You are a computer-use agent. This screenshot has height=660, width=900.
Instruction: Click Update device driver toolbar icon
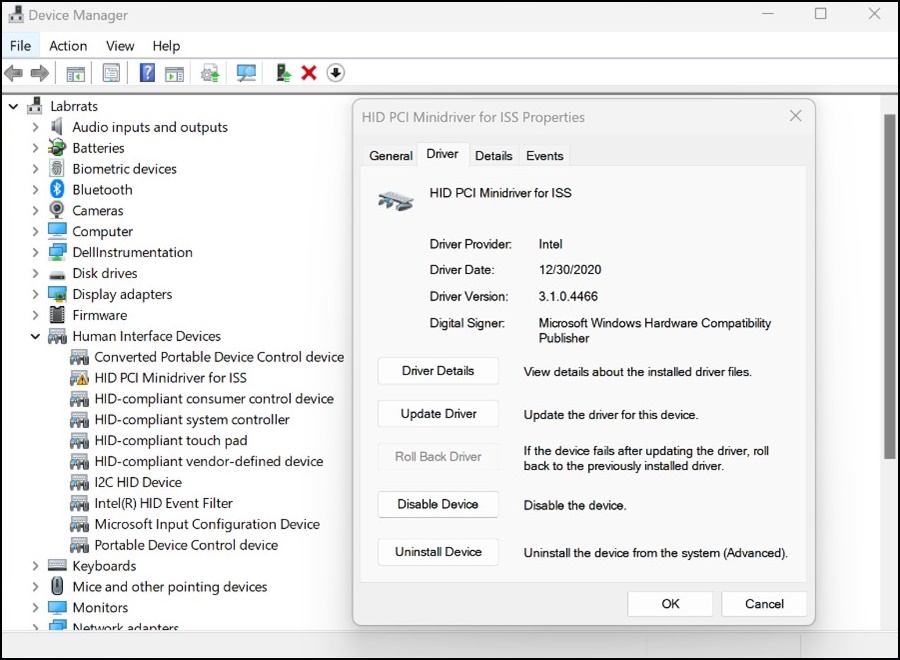click(x=210, y=73)
